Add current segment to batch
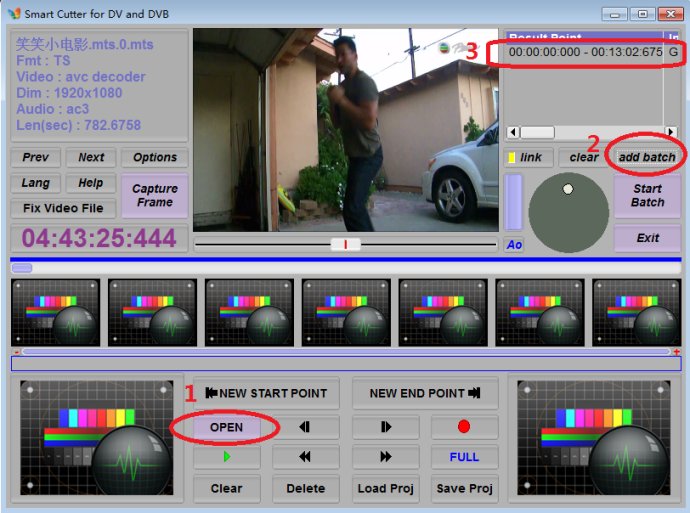The width and height of the screenshot is (690, 513). click(x=647, y=157)
